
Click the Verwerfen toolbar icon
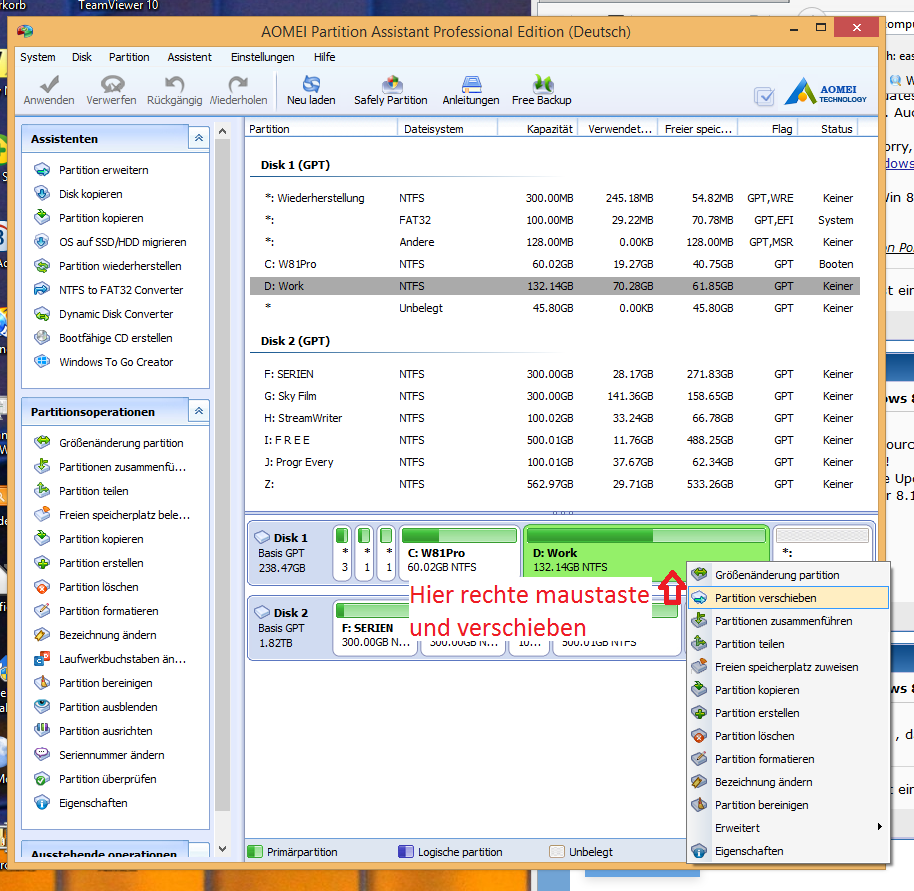(x=112, y=85)
